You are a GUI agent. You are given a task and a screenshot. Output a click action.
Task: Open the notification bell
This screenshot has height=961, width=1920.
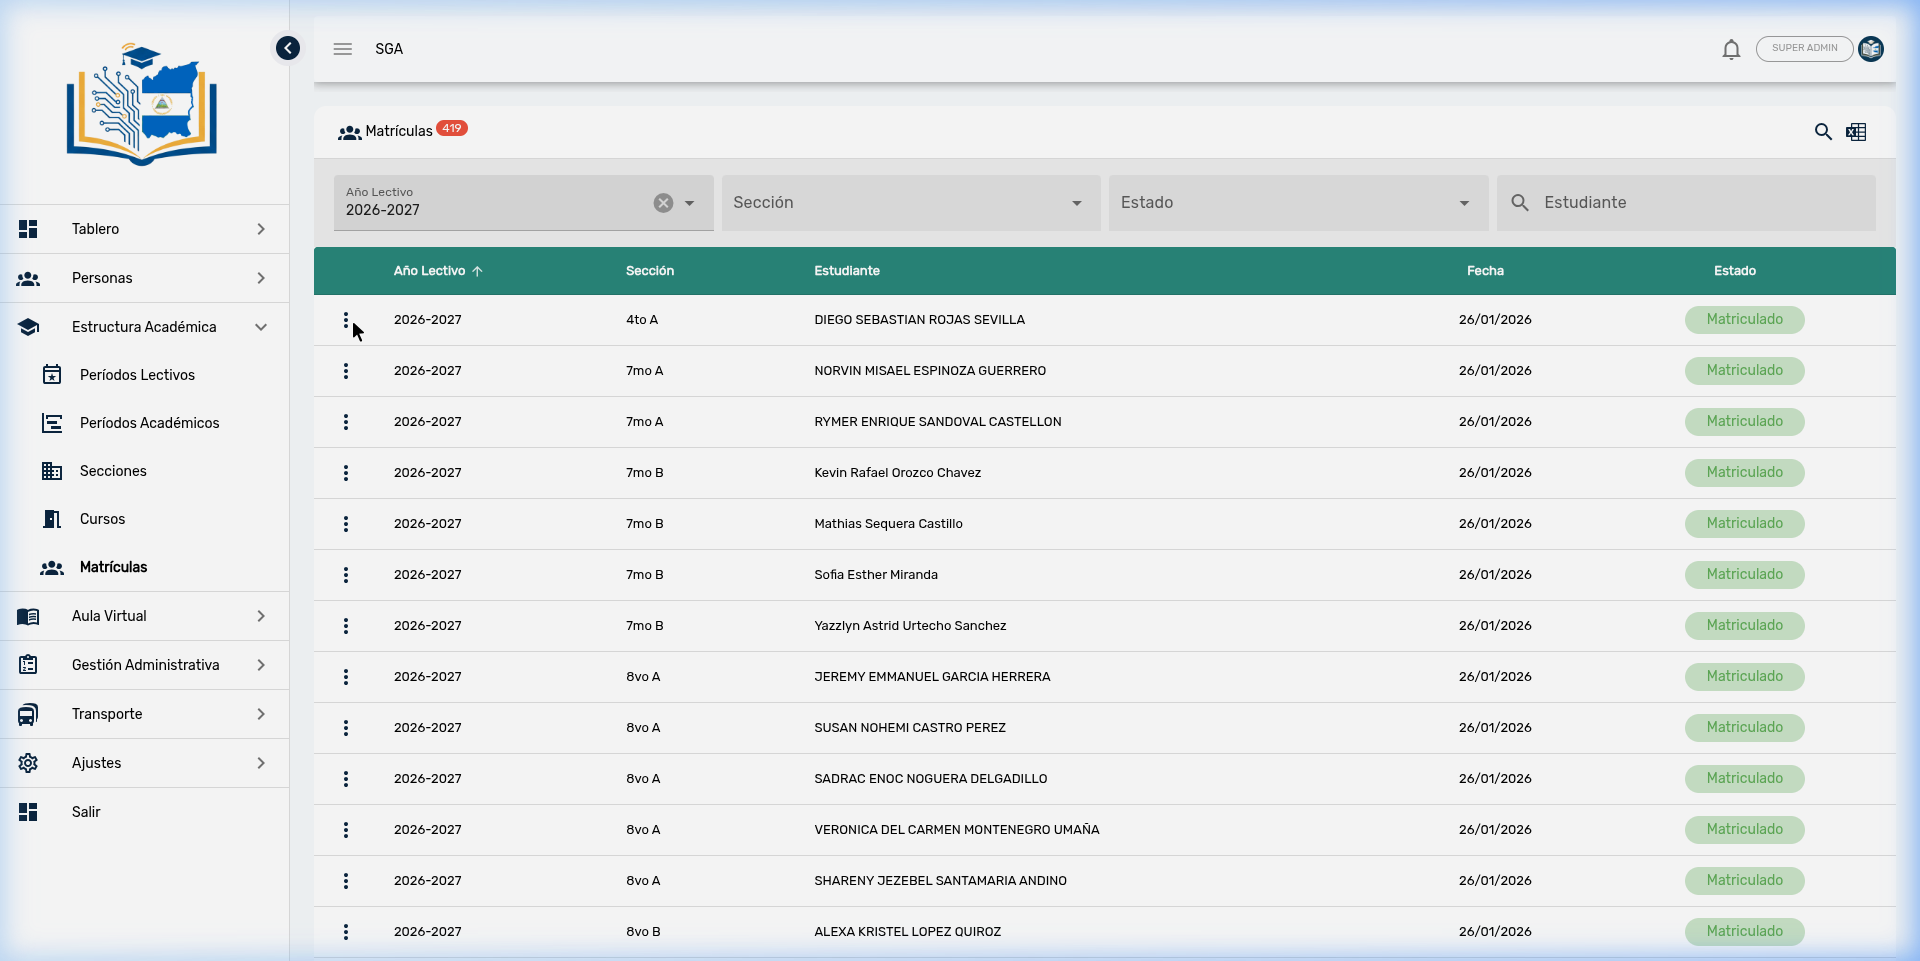(1731, 48)
